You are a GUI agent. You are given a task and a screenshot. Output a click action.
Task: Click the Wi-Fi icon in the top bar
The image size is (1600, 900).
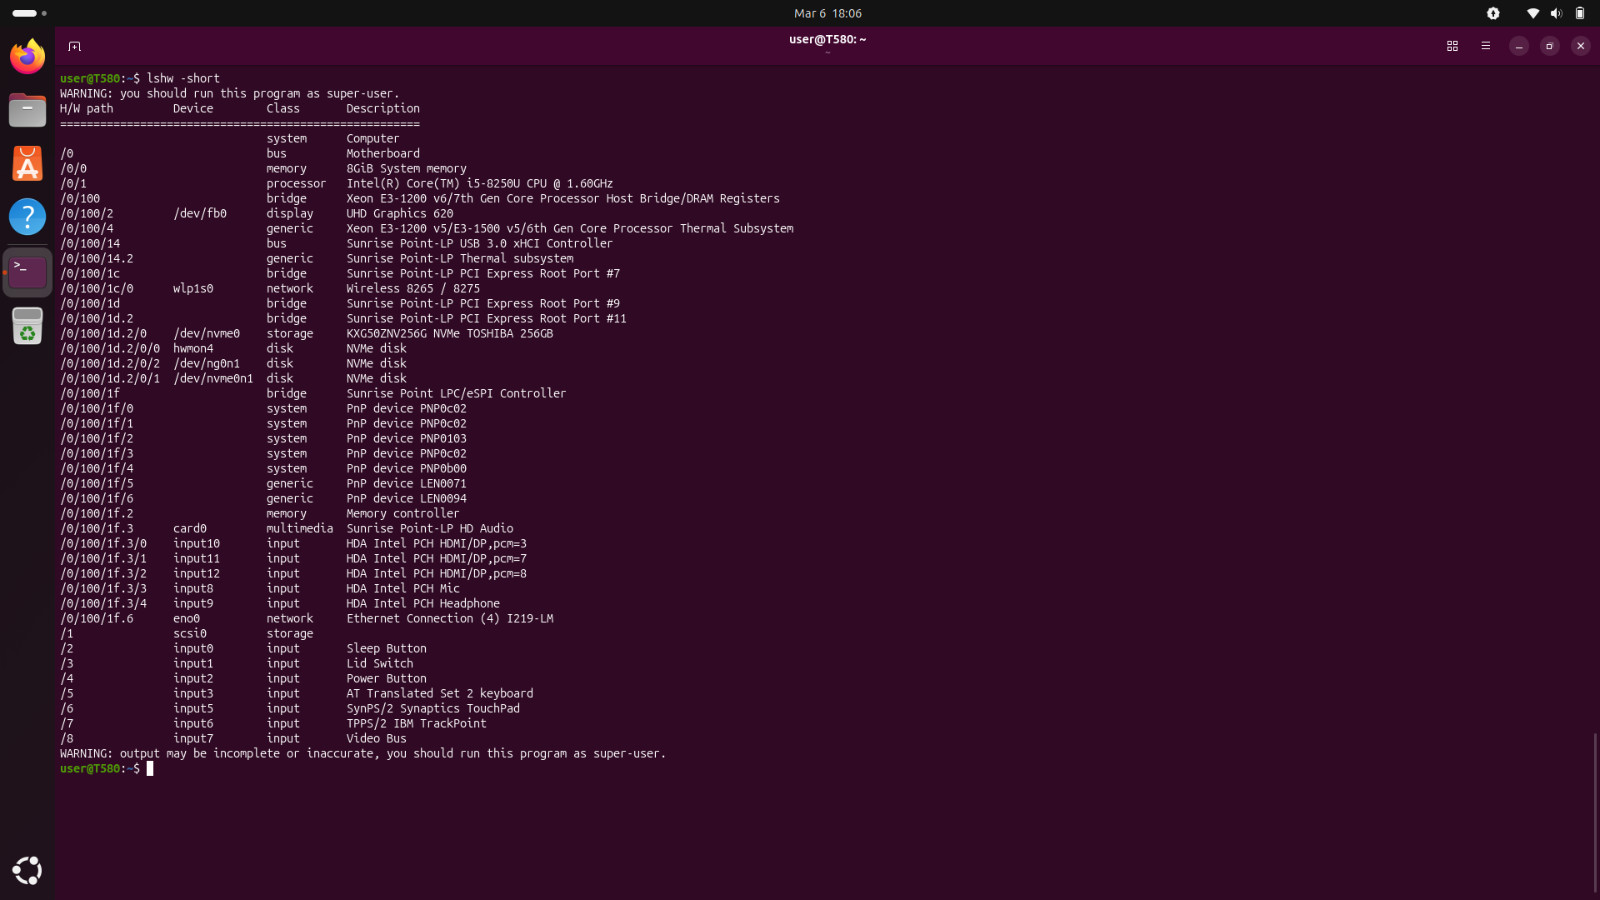(1532, 13)
